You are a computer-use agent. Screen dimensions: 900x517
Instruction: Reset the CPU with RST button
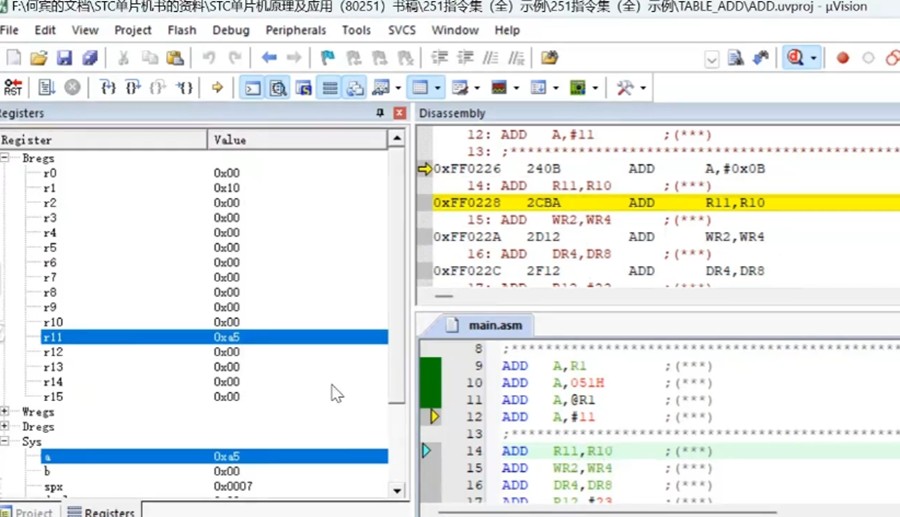[x=13, y=87]
